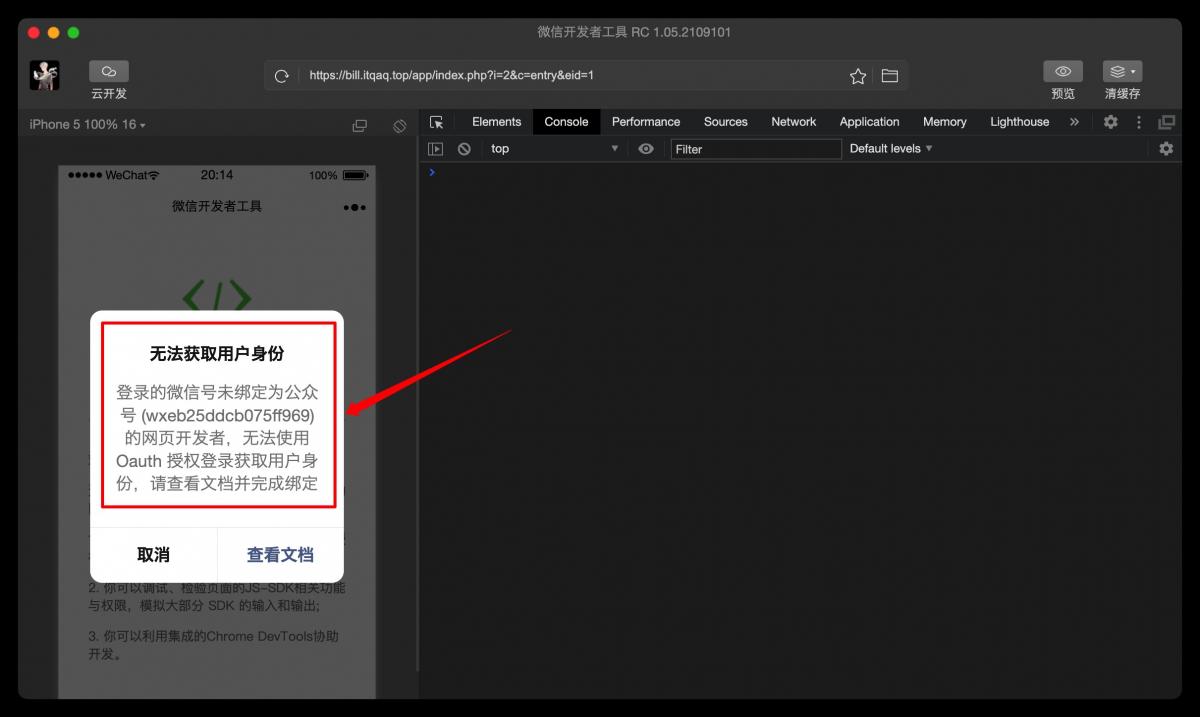Viewport: 1200px width, 717px height.
Task: Click the console prompt line
Action: click(800, 172)
